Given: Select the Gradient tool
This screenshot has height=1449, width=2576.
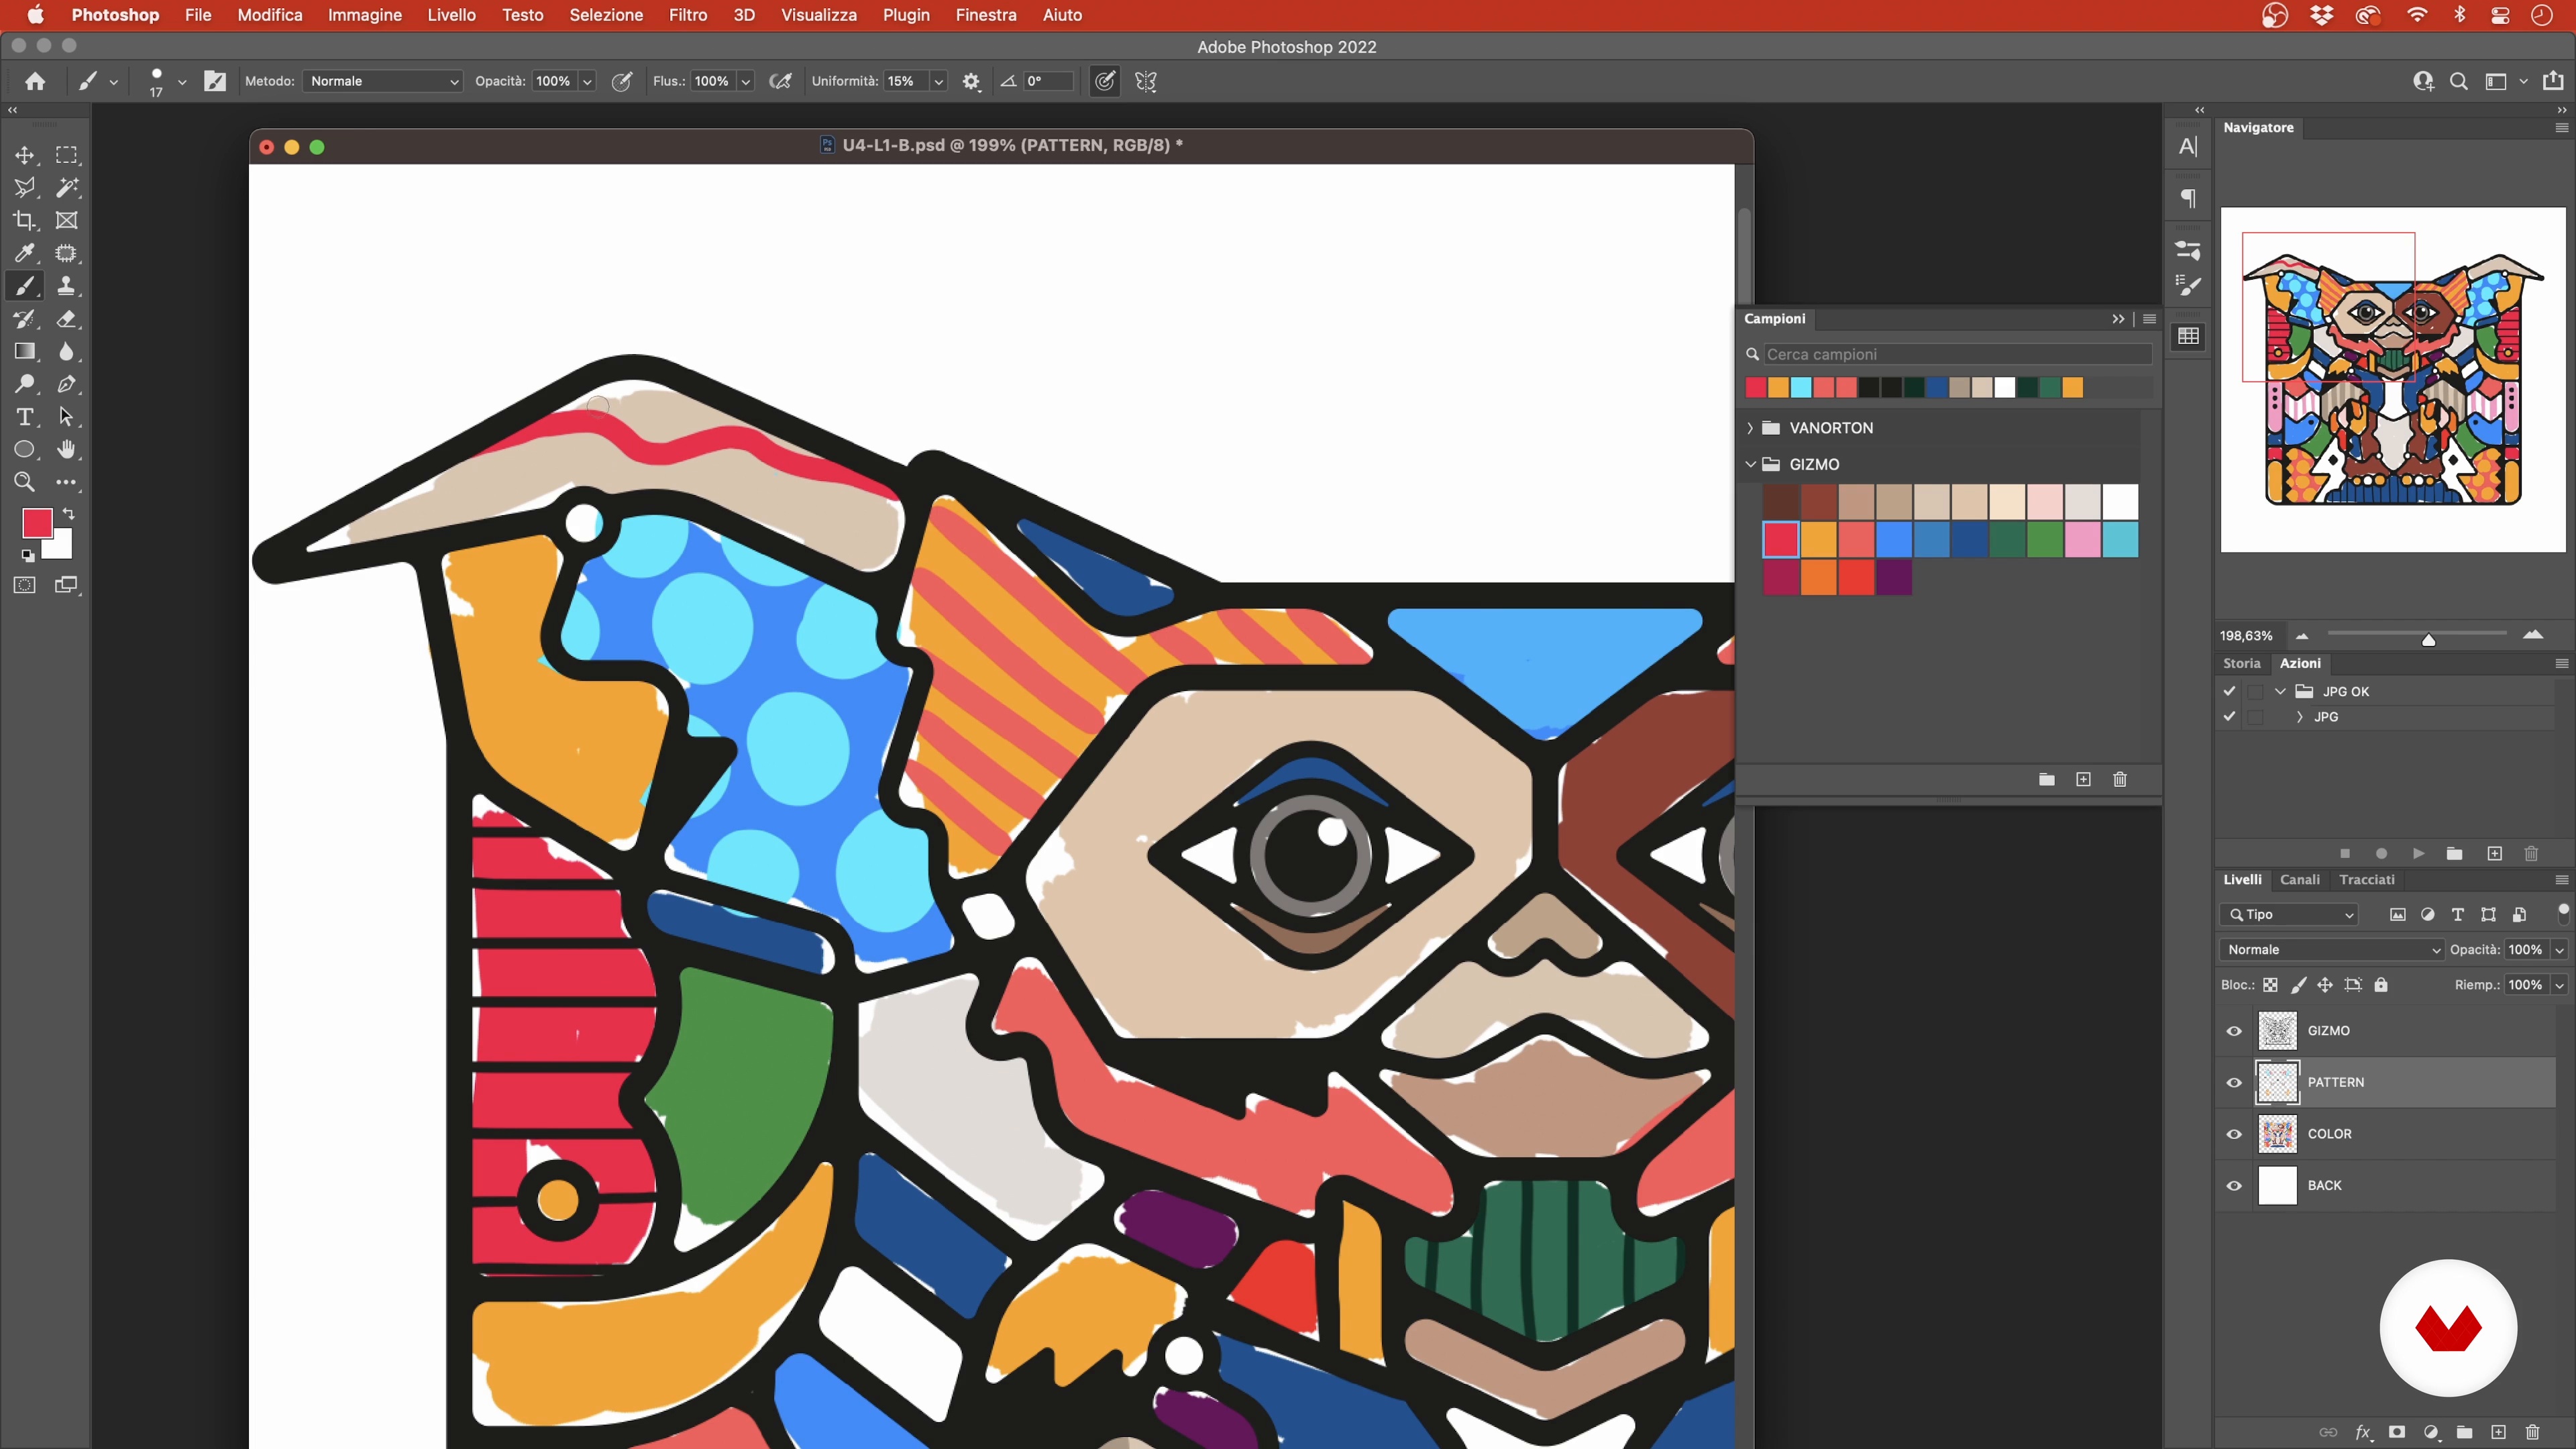Looking at the screenshot, I should 24,351.
